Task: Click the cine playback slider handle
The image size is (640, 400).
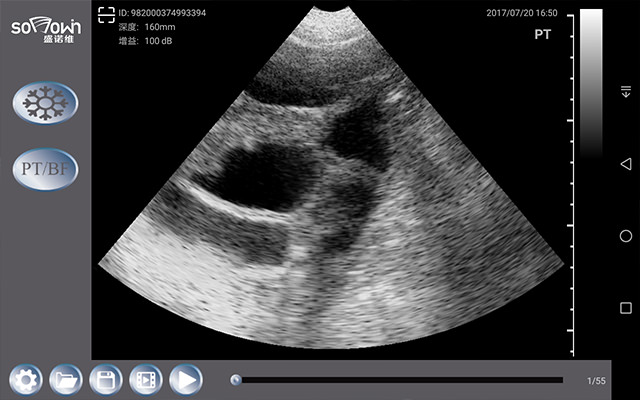Action: click(x=236, y=380)
